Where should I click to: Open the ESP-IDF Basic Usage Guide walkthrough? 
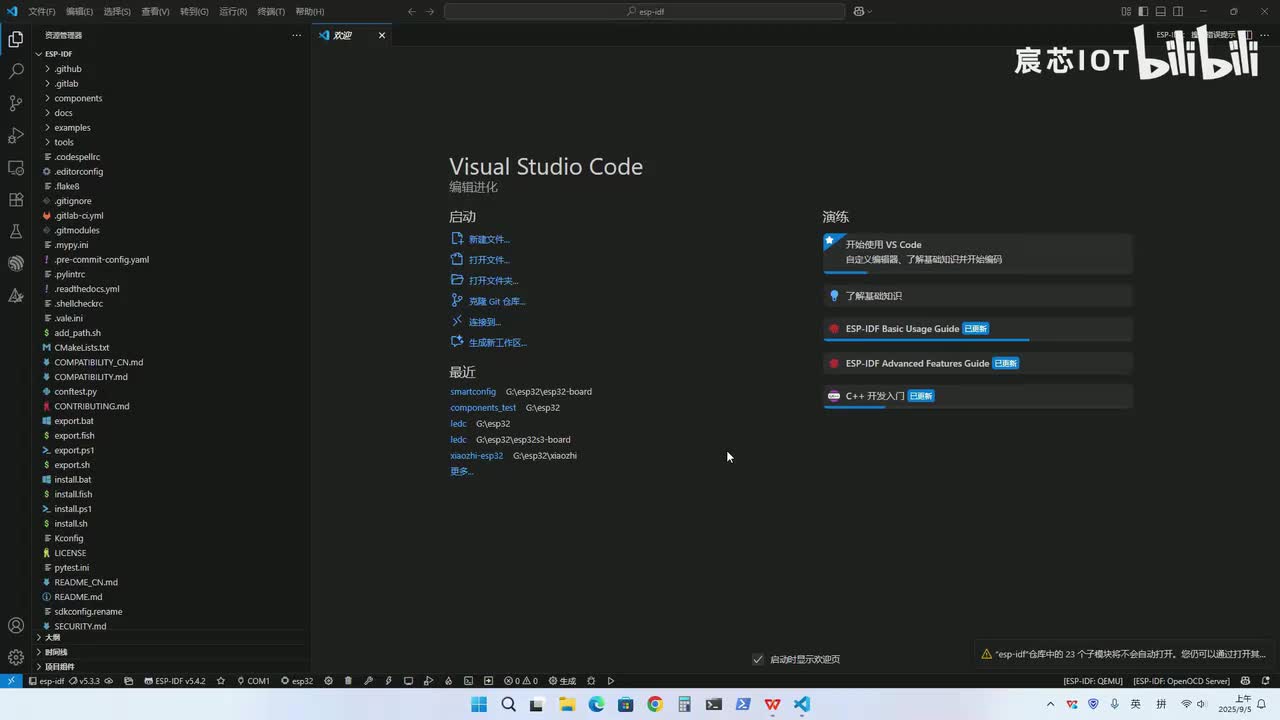(x=978, y=329)
